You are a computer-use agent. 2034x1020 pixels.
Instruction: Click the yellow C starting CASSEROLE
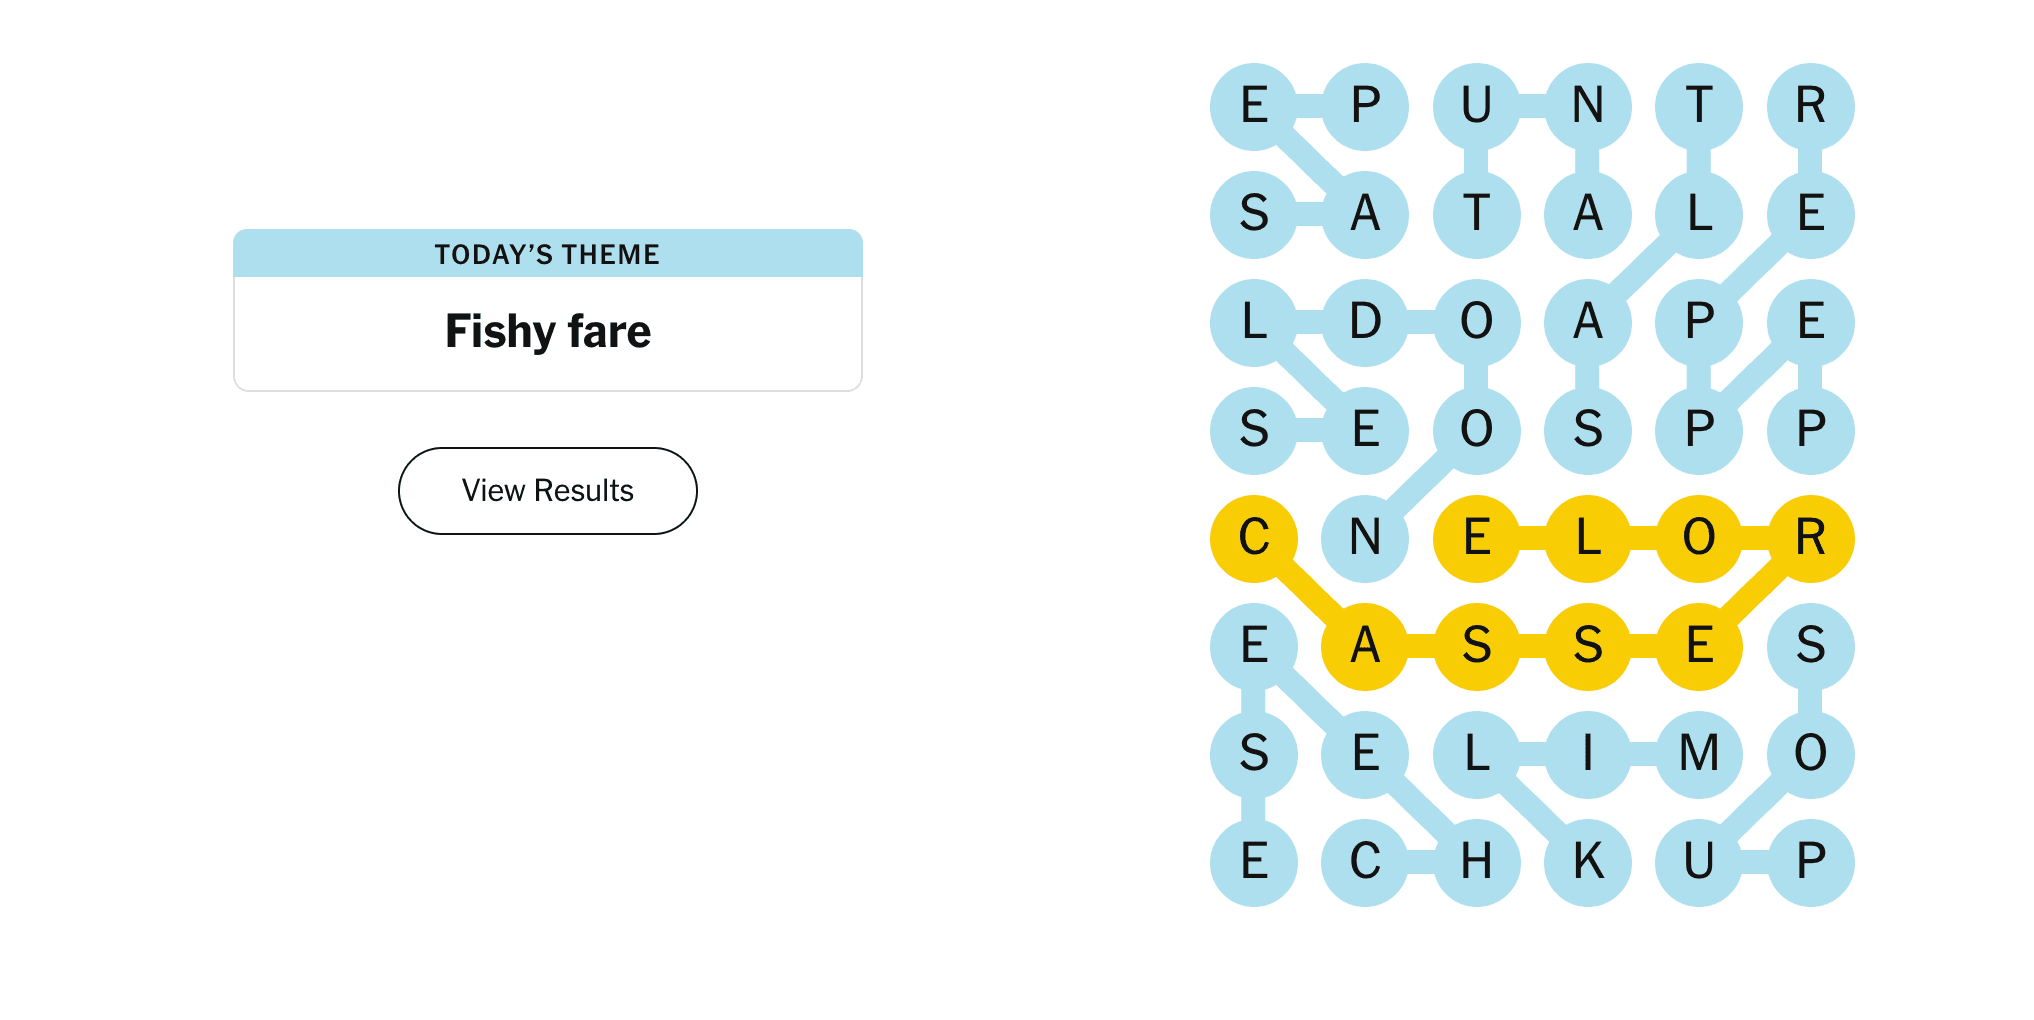[x=1254, y=538]
